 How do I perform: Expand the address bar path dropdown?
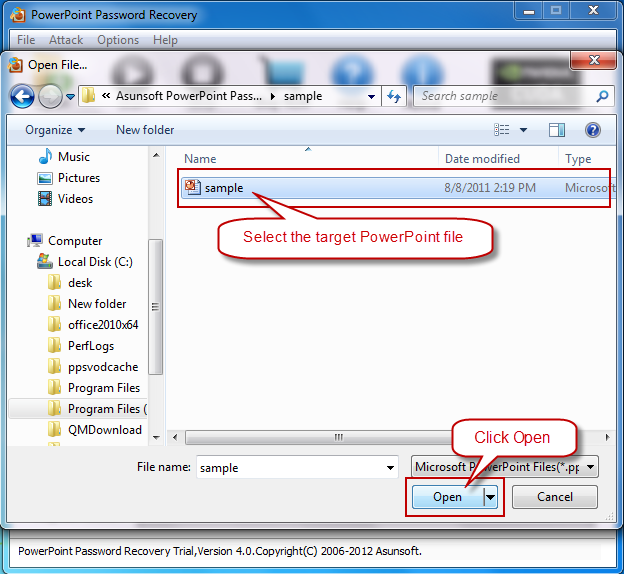(371, 96)
